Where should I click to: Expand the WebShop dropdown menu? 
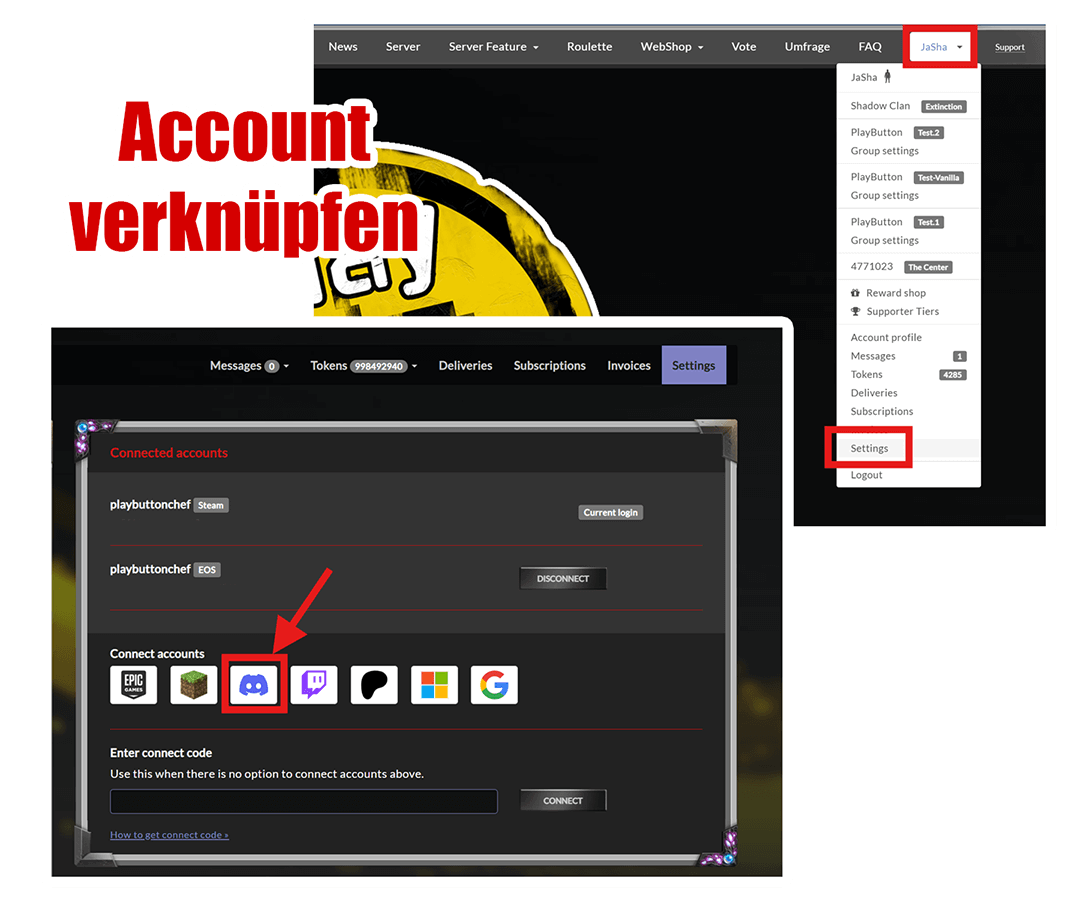(671, 47)
